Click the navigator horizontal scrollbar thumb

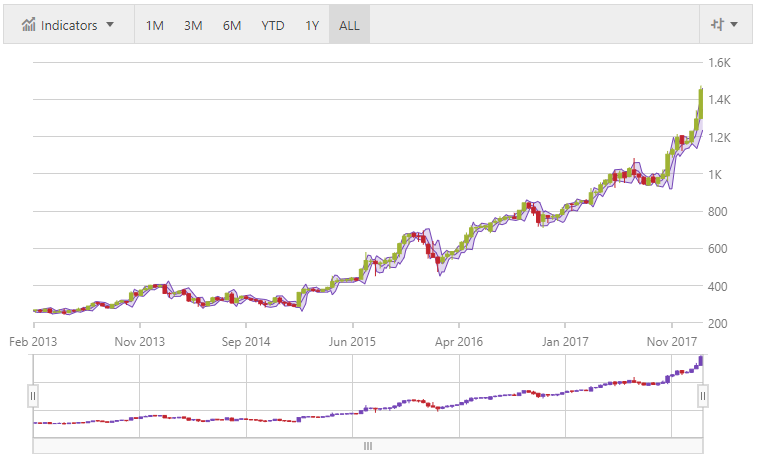coord(368,446)
